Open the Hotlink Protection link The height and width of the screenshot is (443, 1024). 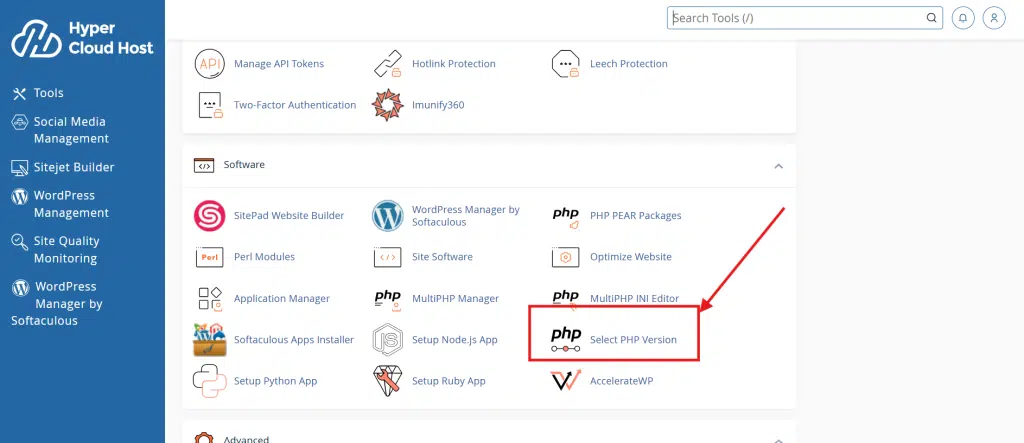coord(454,63)
